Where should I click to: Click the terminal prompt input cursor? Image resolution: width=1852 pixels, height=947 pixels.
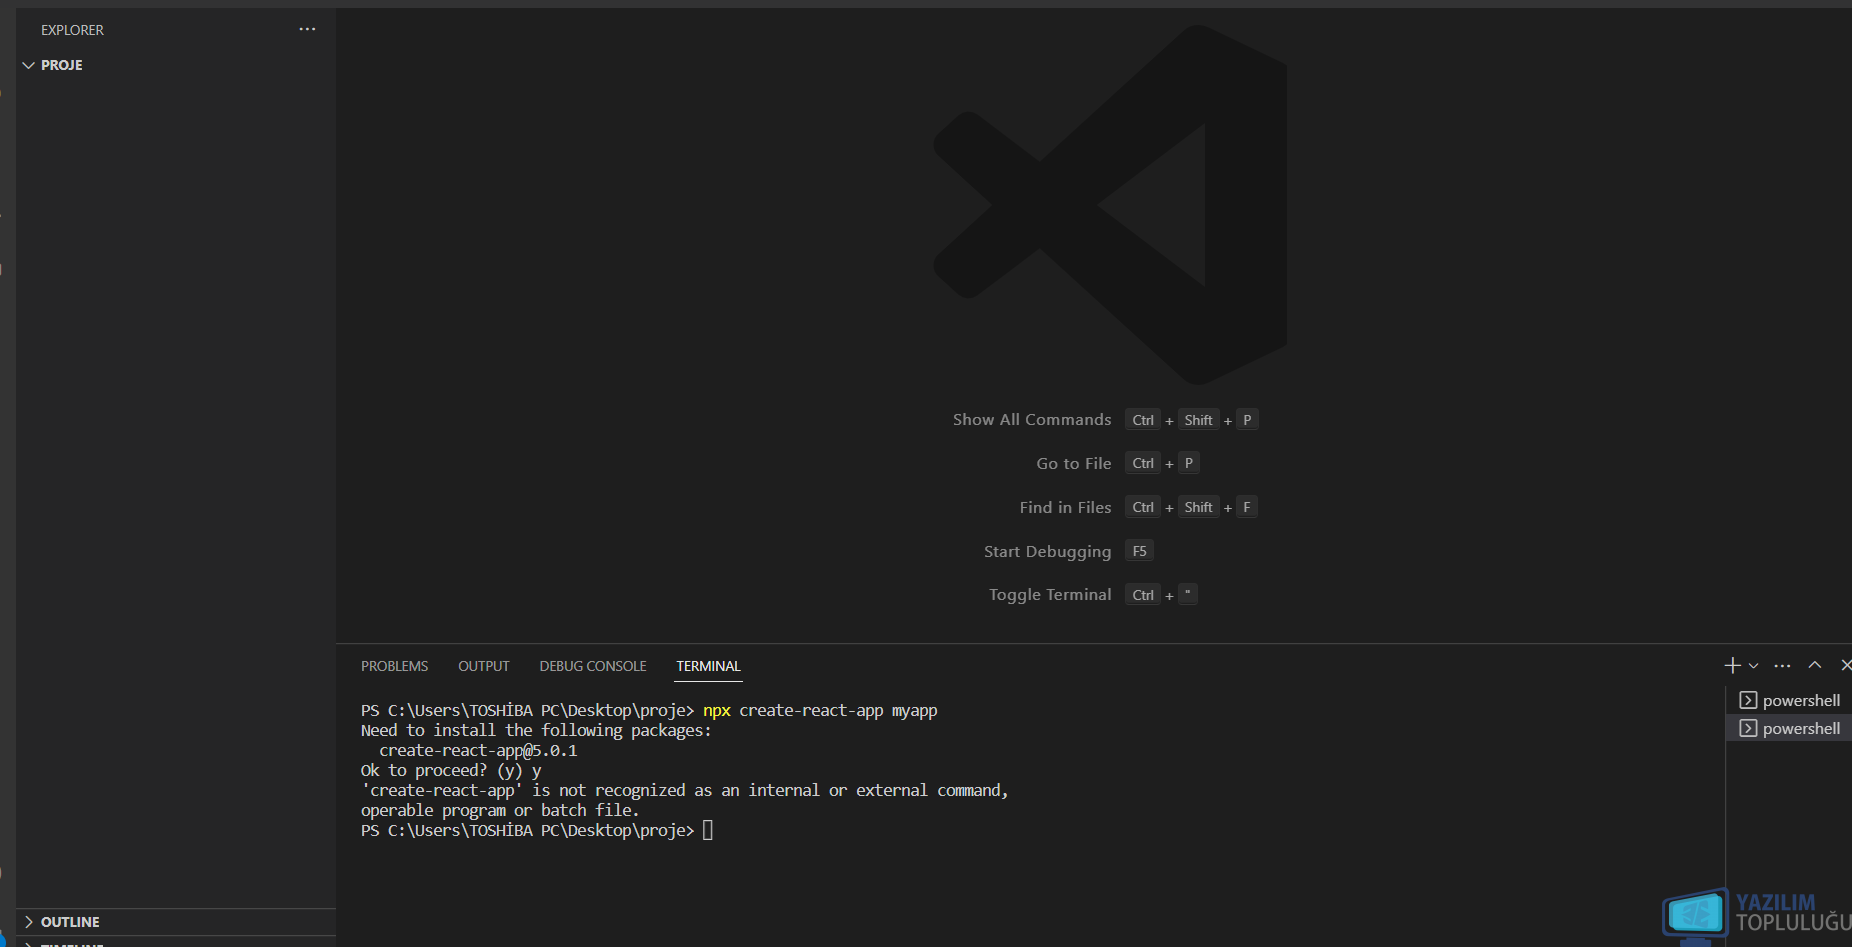708,830
